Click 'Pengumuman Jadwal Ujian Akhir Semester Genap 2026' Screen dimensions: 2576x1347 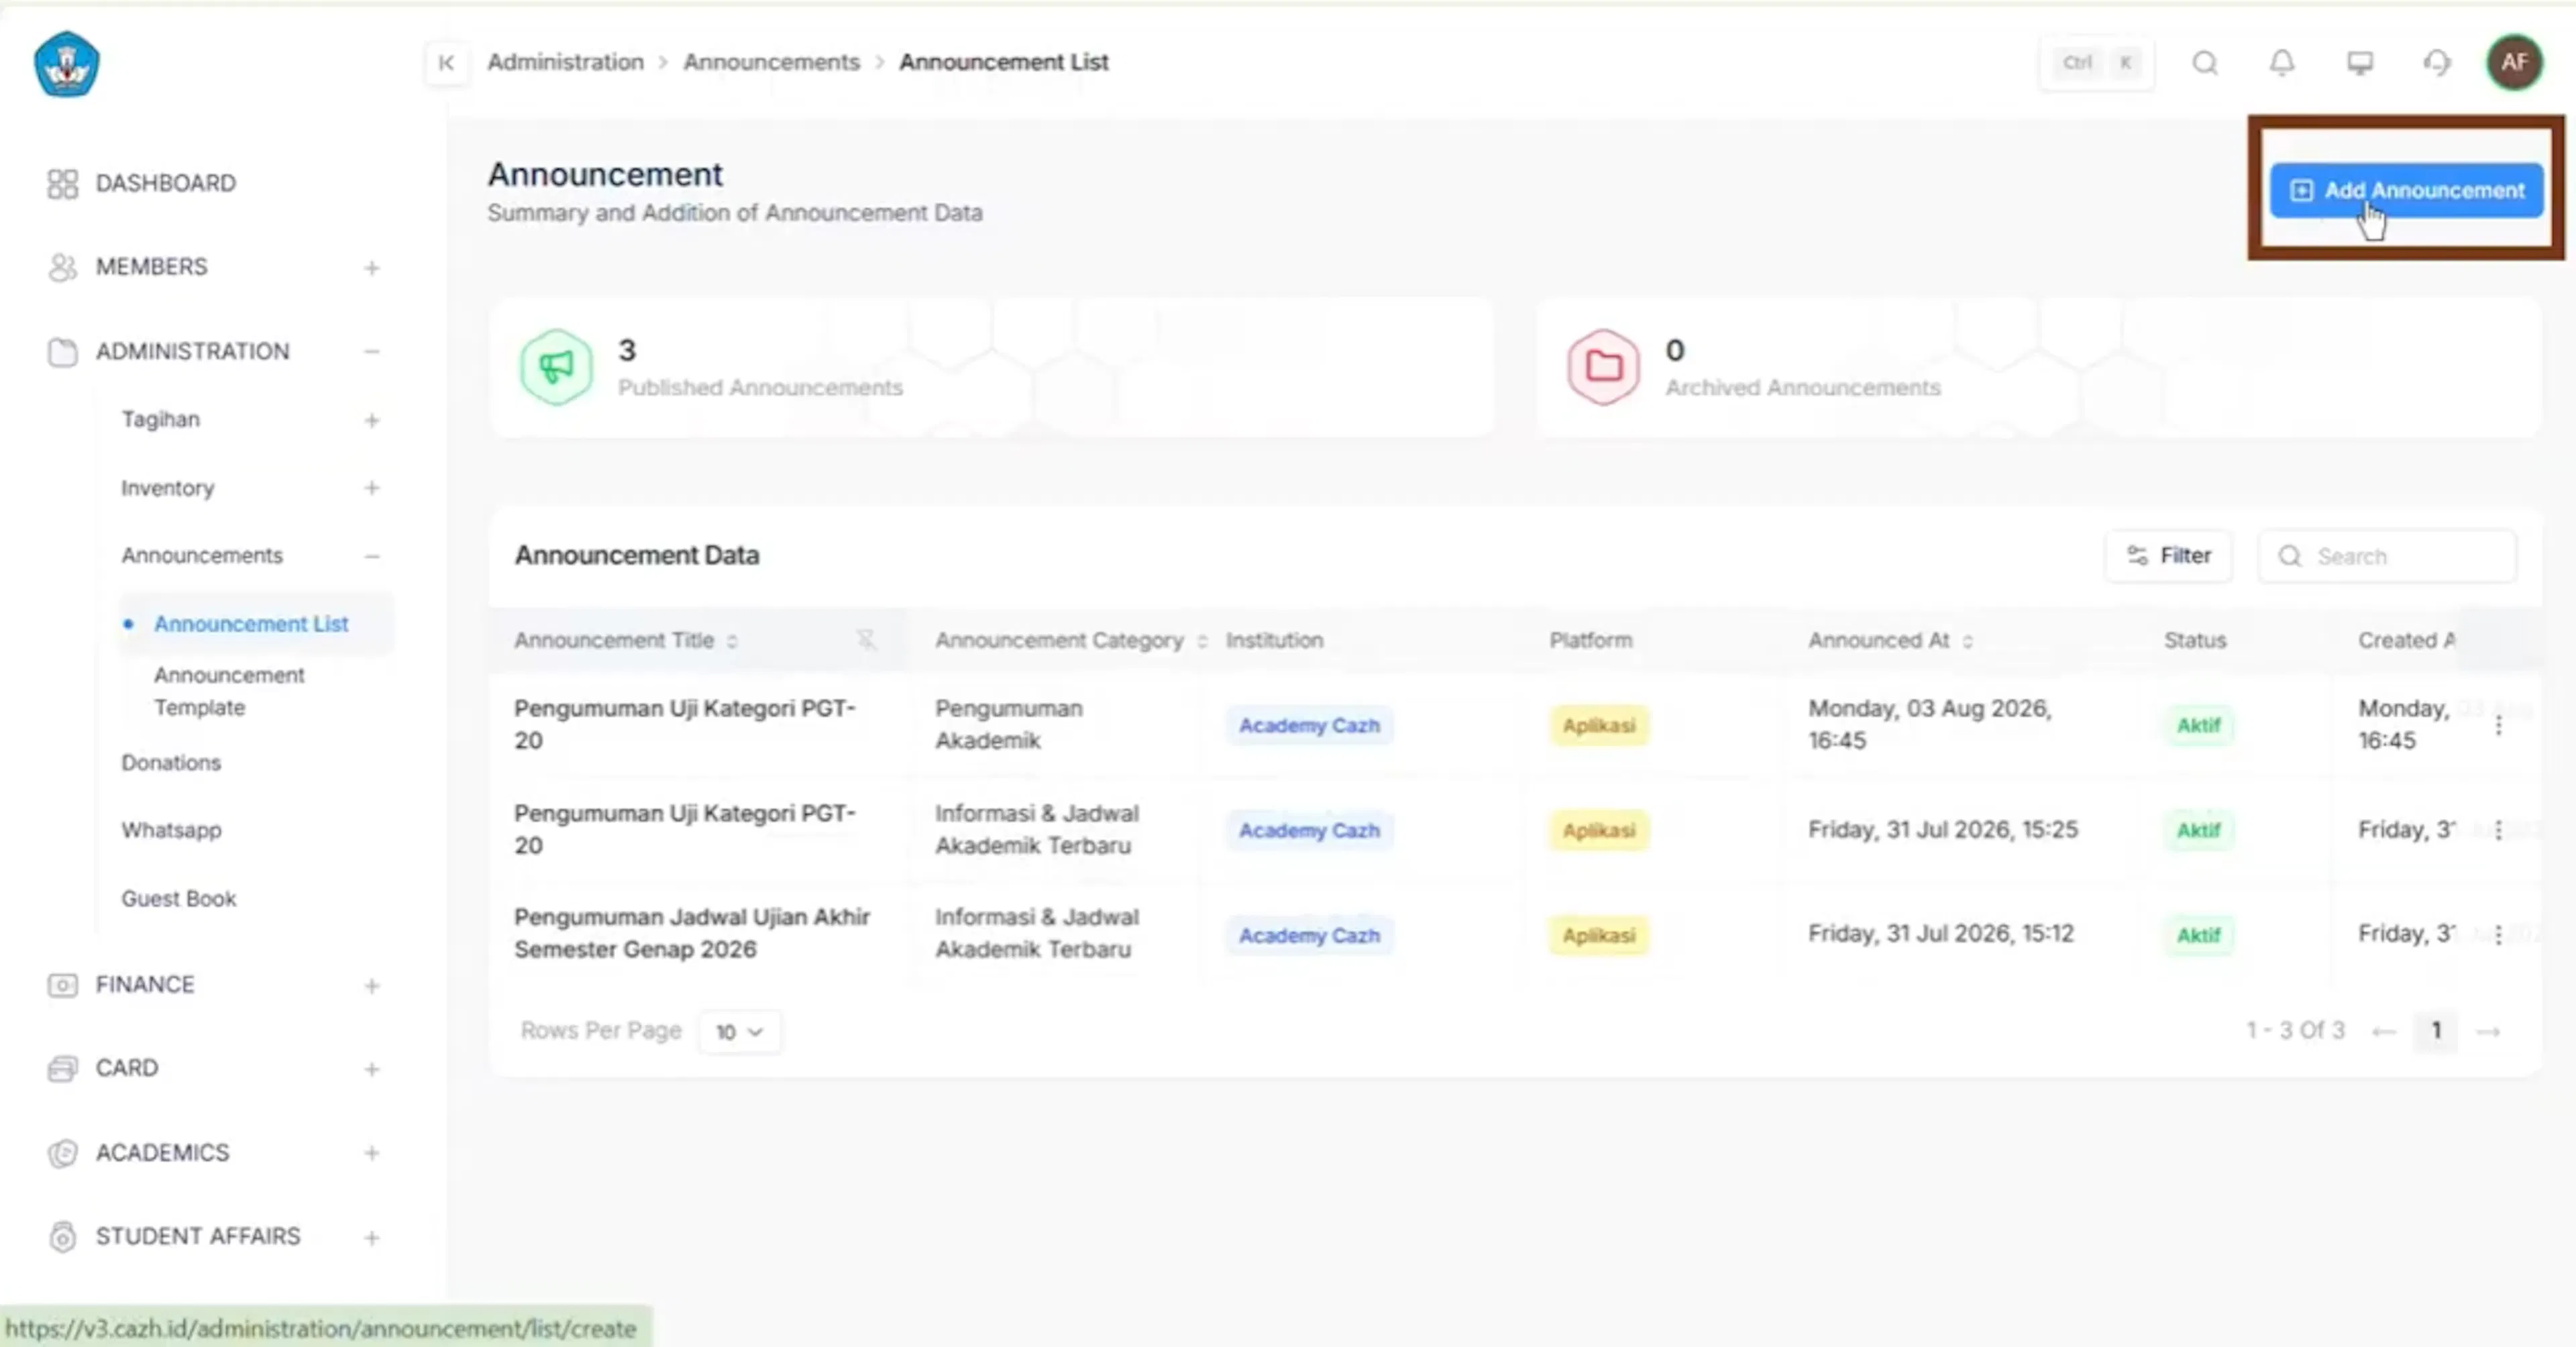(692, 933)
